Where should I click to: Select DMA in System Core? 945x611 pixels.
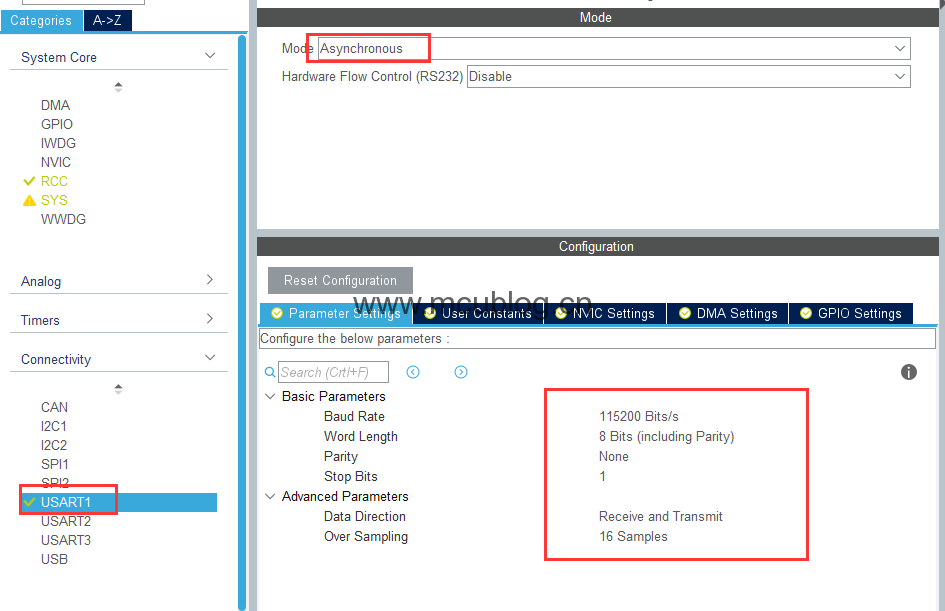[55, 105]
